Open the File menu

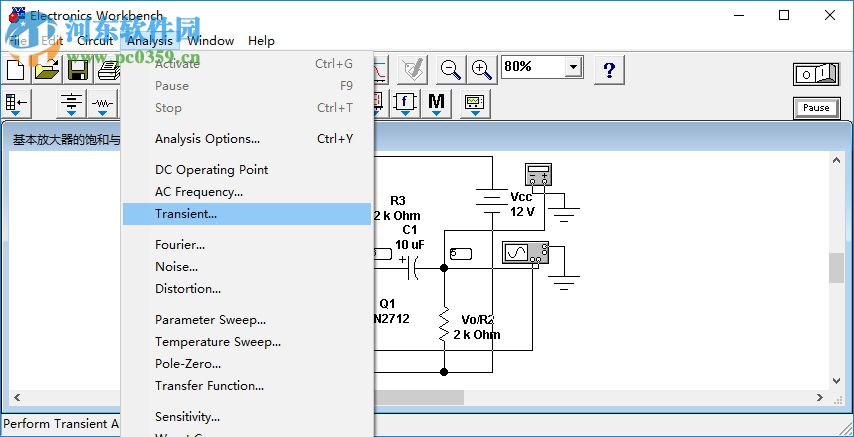click(x=18, y=41)
